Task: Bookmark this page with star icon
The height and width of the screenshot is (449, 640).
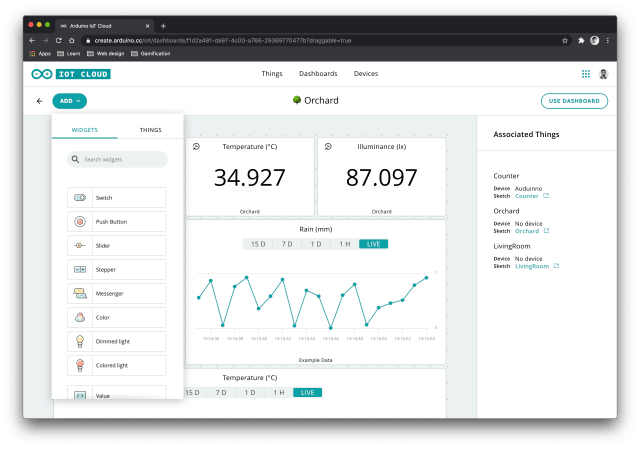Action: (565, 40)
